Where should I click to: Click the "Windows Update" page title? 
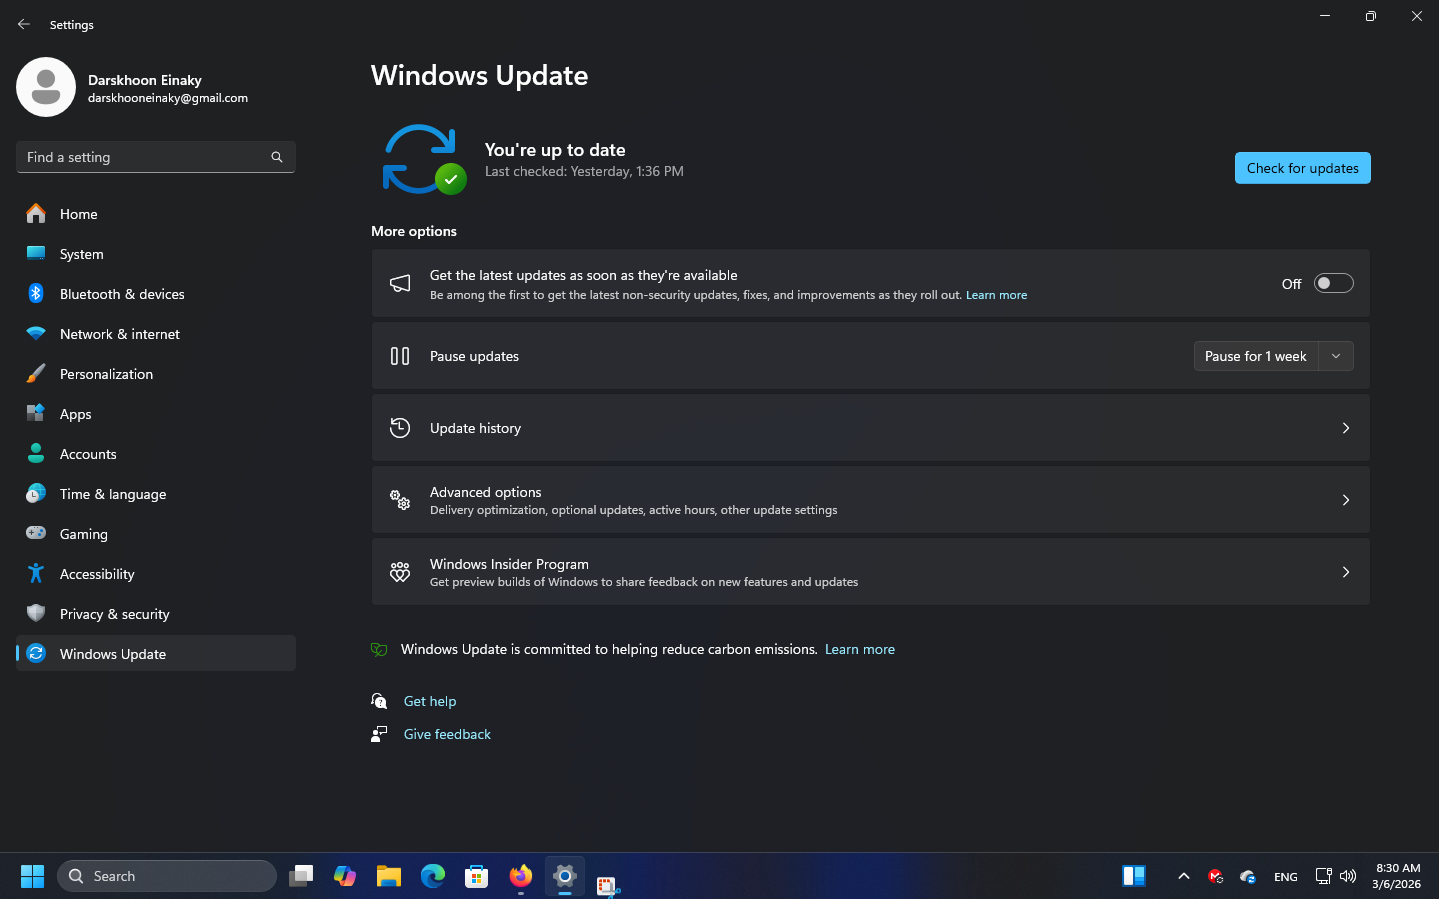coord(479,76)
